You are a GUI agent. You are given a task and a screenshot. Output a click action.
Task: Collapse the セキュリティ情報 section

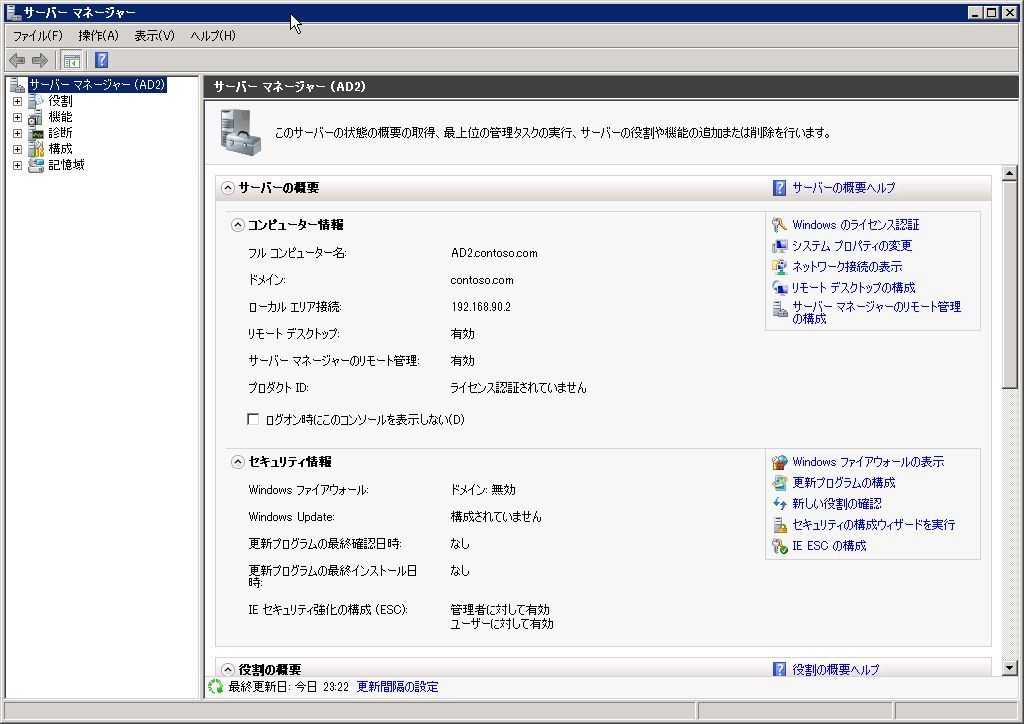(238, 462)
